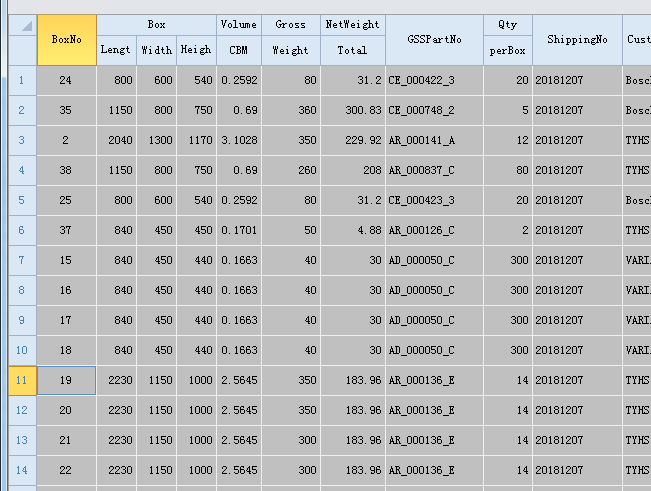The height and width of the screenshot is (491, 651).
Task: Click length cell 2040
Action: (x=117, y=140)
